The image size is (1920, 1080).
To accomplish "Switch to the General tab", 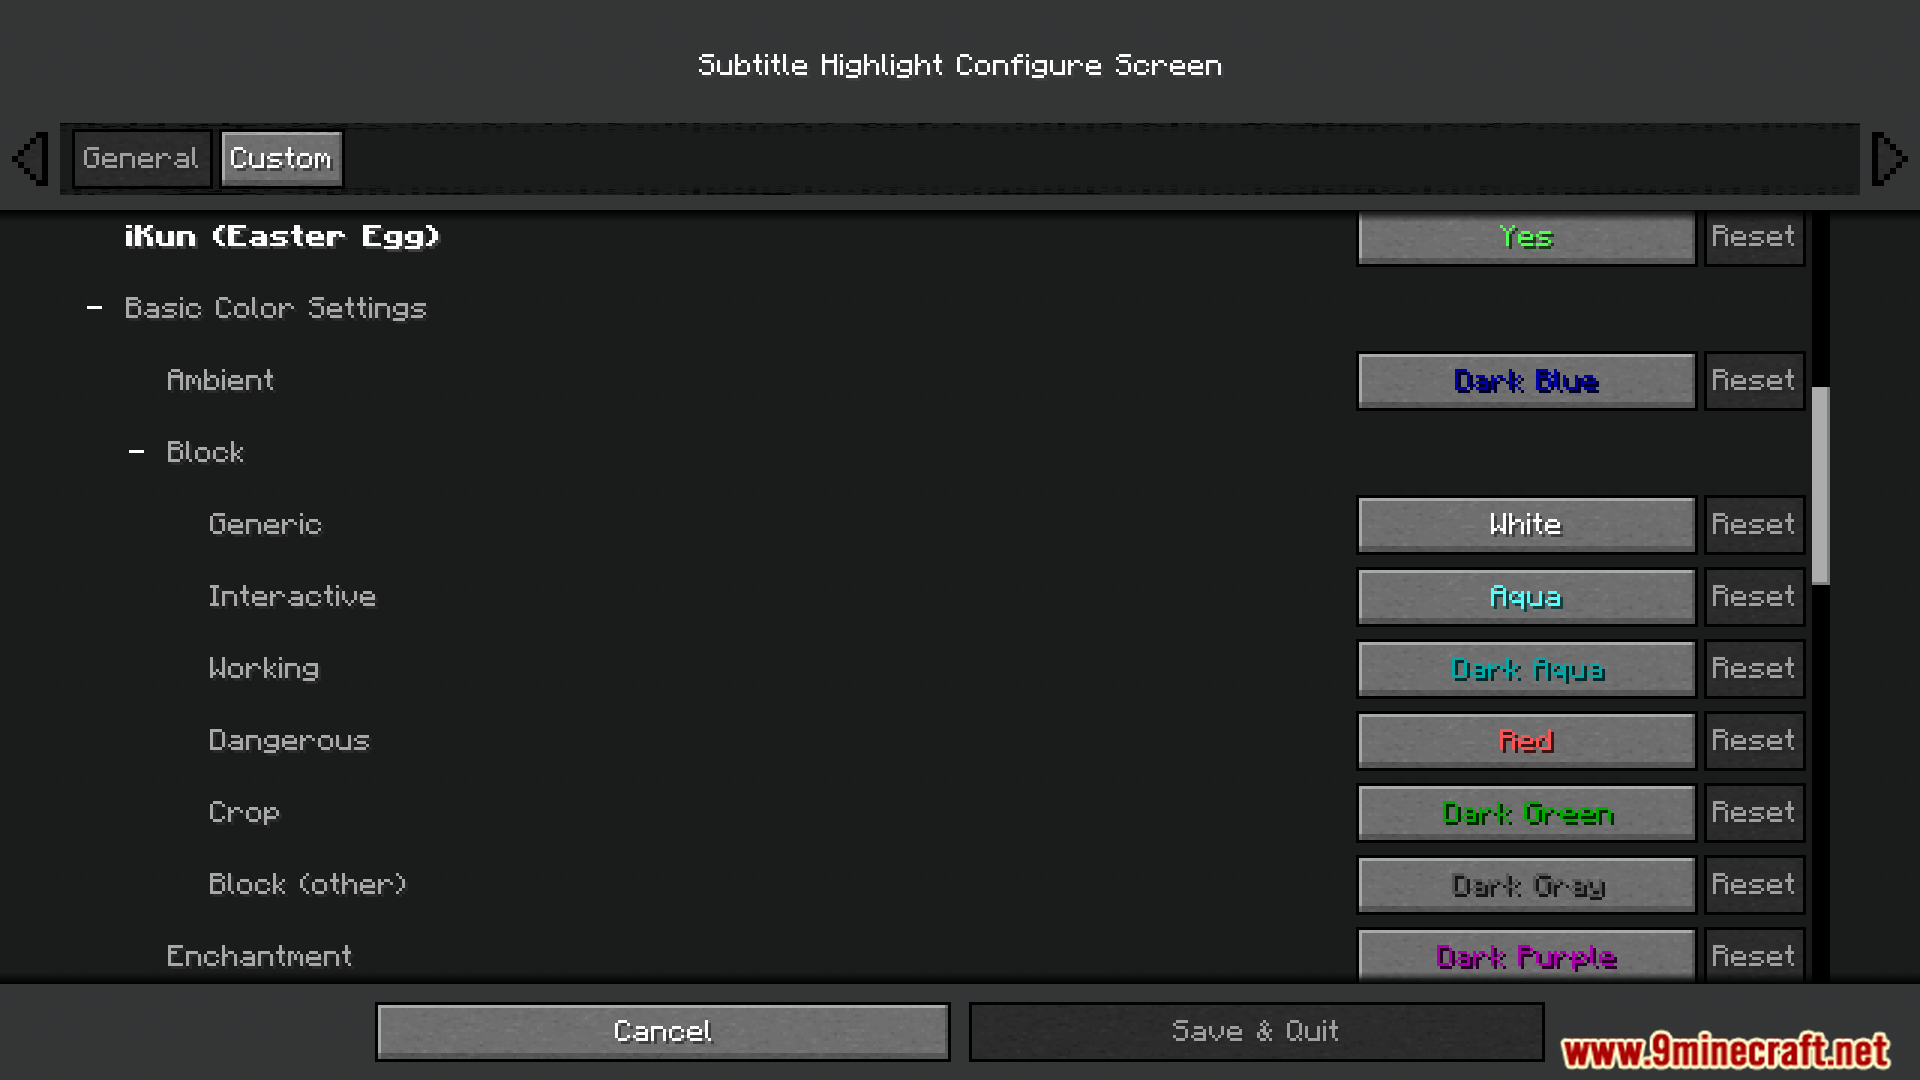I will [x=141, y=159].
